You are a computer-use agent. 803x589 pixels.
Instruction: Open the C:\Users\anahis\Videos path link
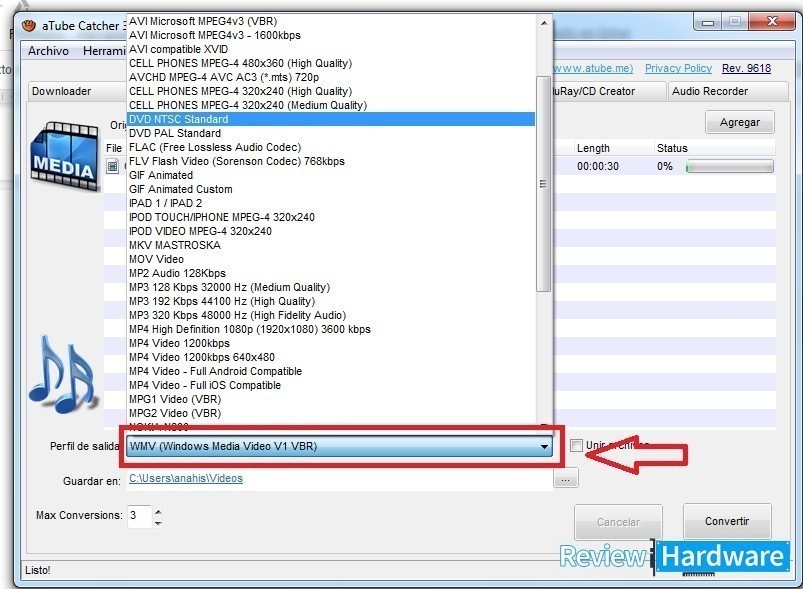pyautogui.click(x=186, y=478)
